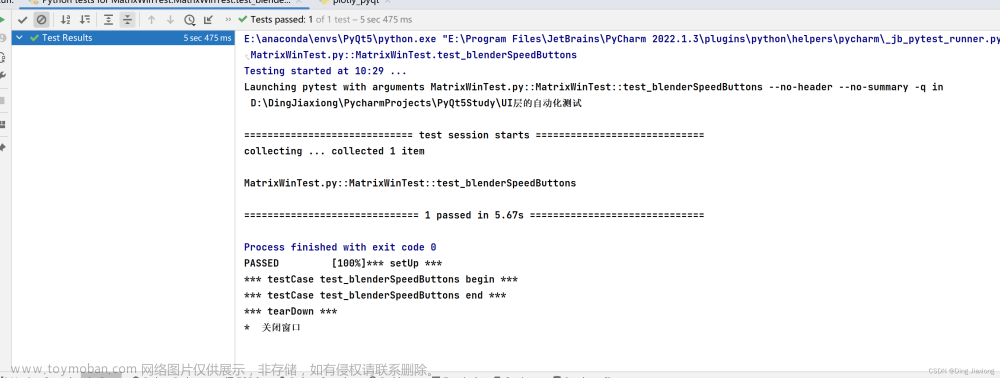Expand all test nodes
Image resolution: width=1000 pixels, height=378 pixels.
pyautogui.click(x=108, y=20)
